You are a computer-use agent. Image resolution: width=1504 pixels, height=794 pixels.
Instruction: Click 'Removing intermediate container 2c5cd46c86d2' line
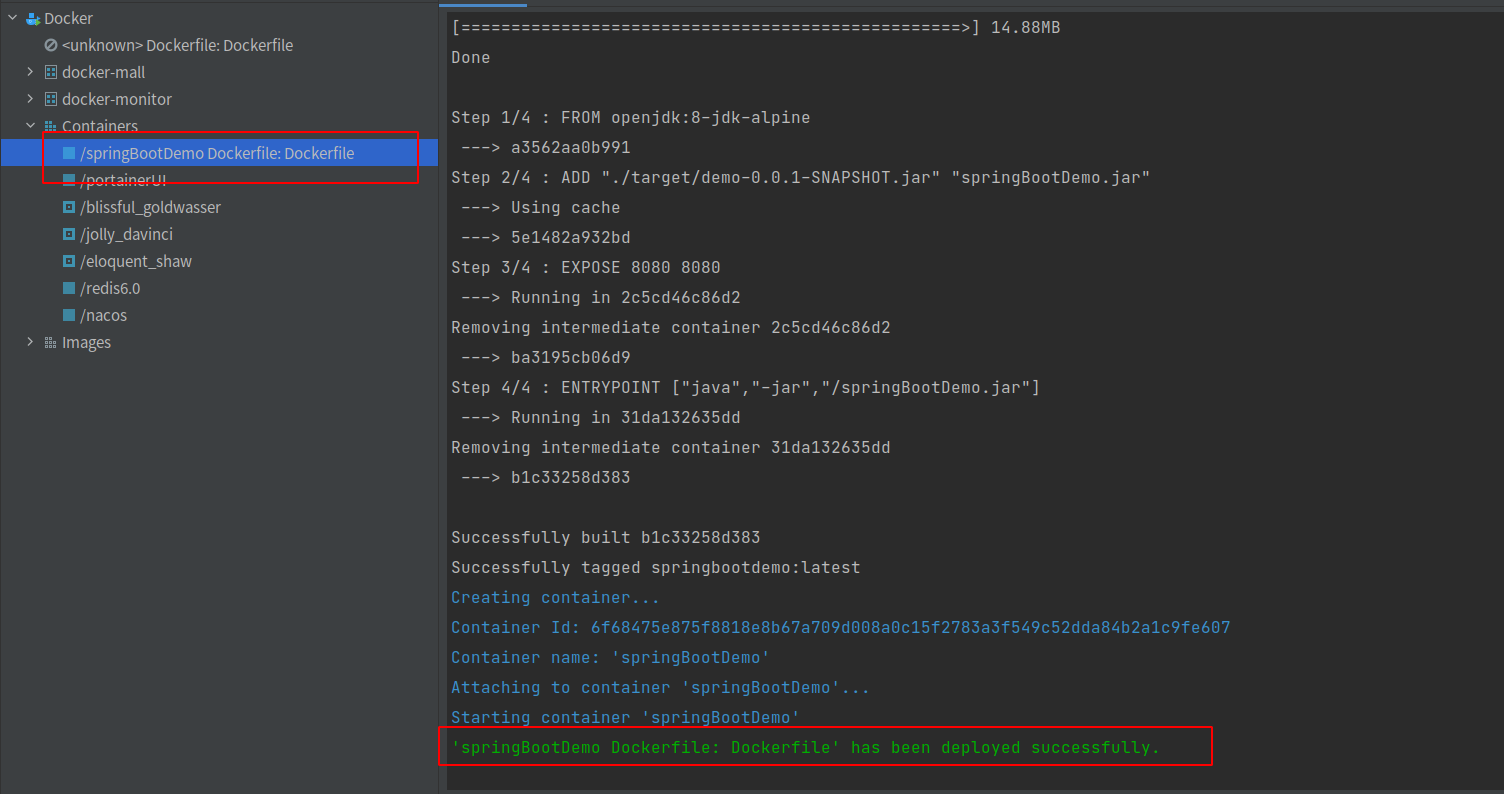tap(670, 328)
